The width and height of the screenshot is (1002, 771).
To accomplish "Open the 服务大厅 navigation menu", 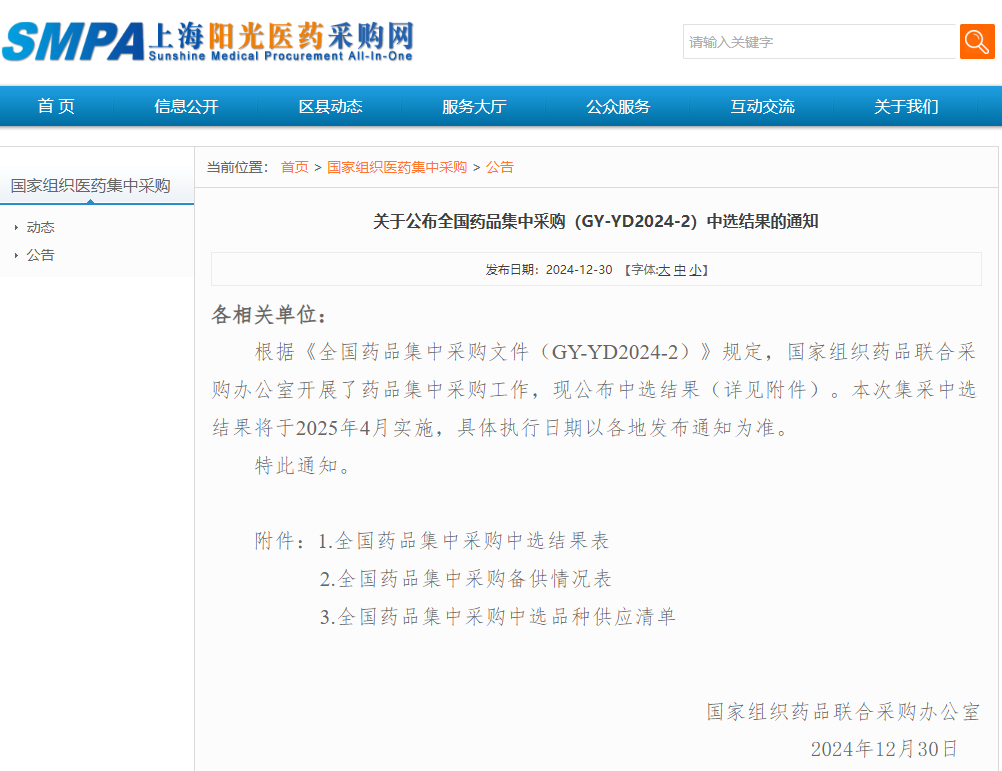I will pos(474,106).
